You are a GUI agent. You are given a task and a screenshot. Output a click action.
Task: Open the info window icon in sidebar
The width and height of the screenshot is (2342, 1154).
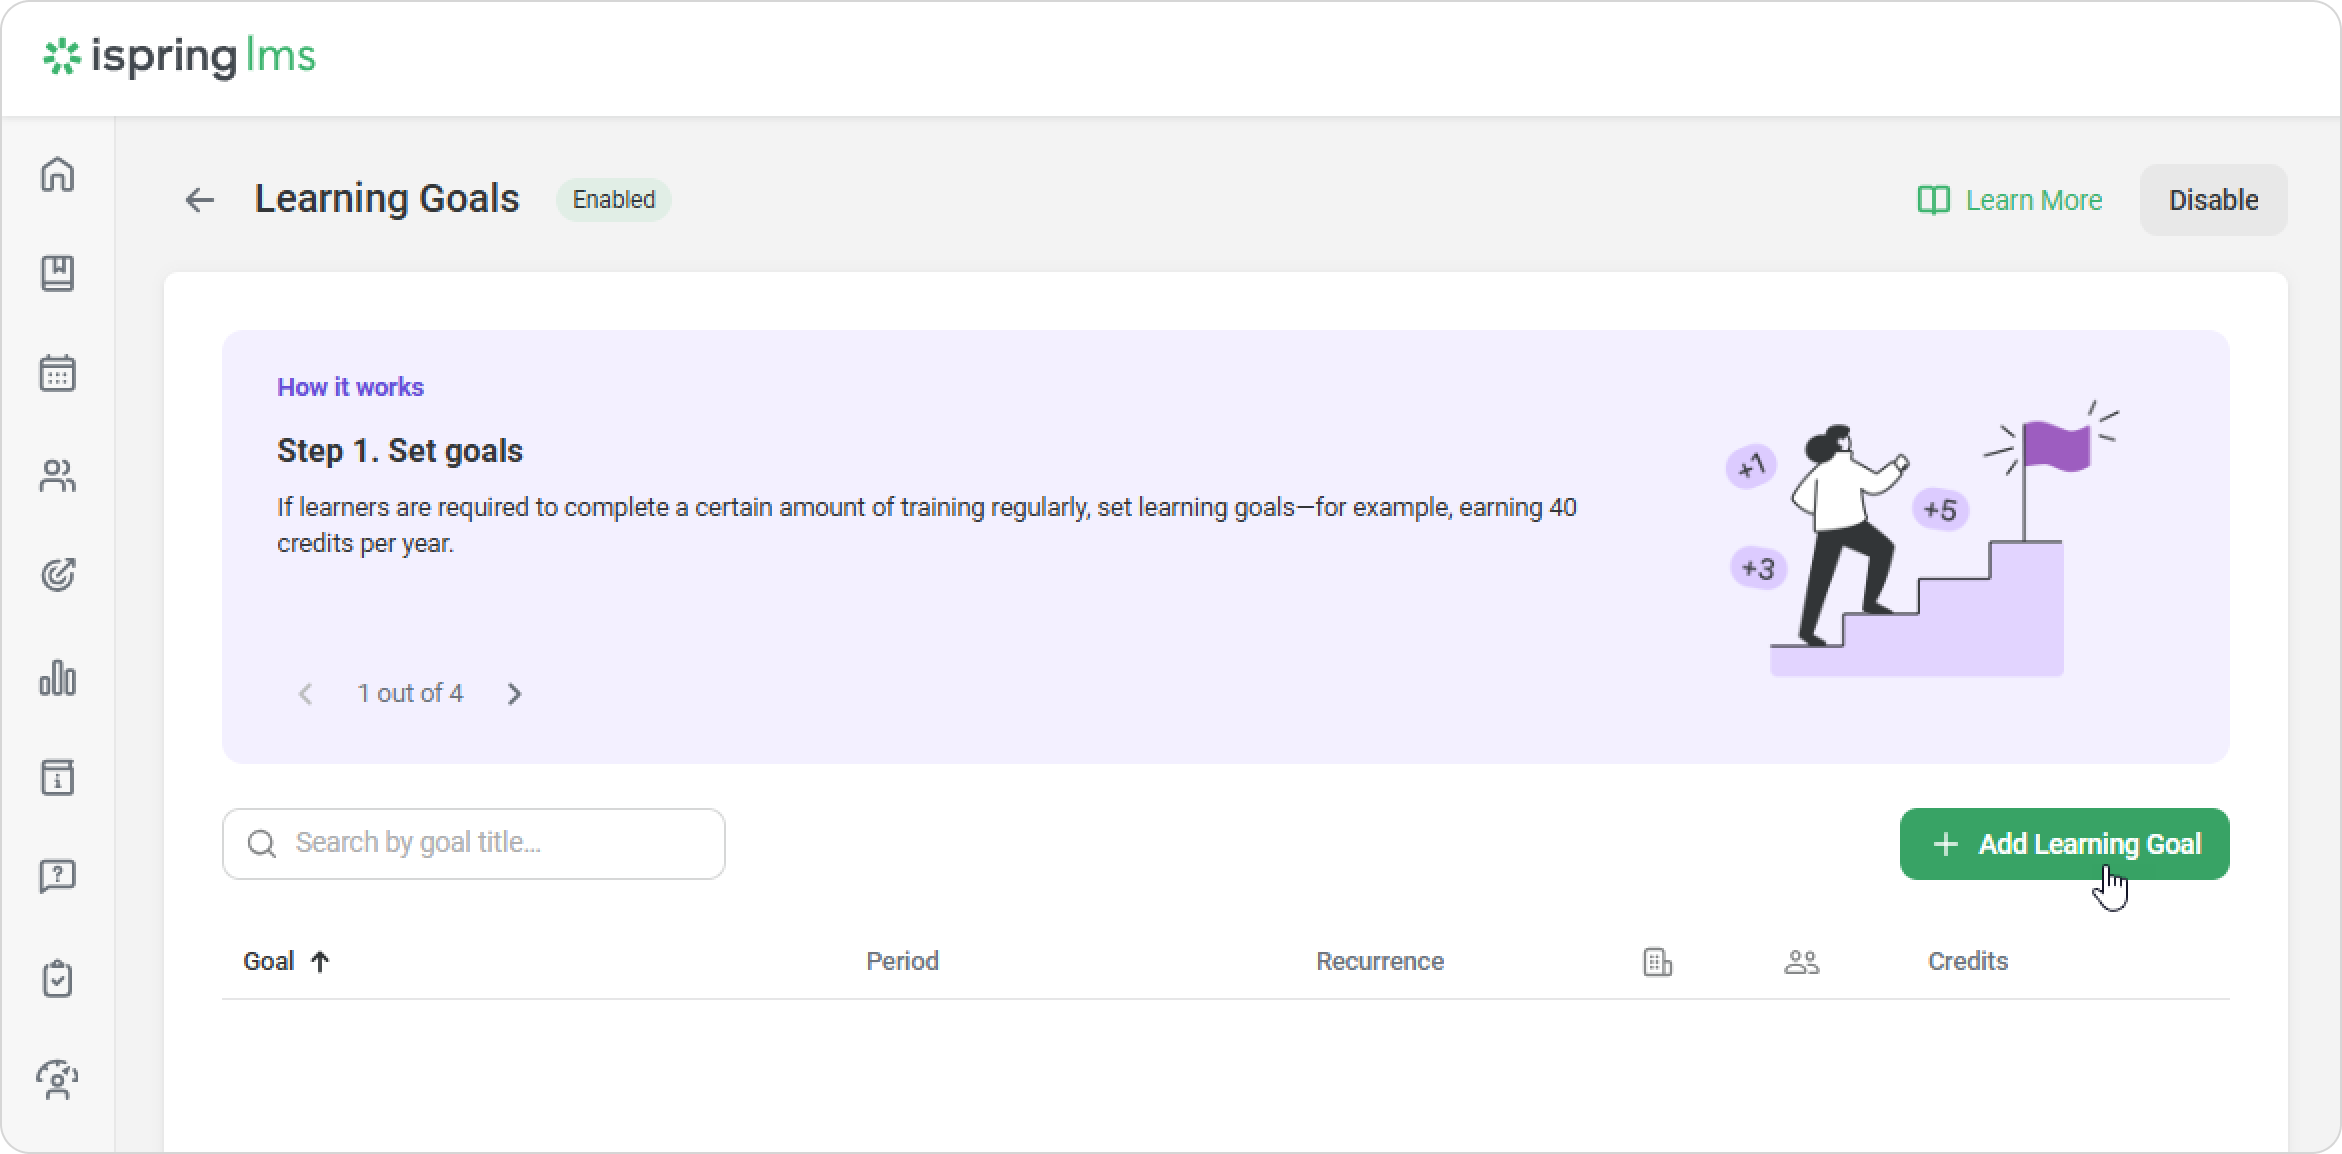(x=57, y=777)
